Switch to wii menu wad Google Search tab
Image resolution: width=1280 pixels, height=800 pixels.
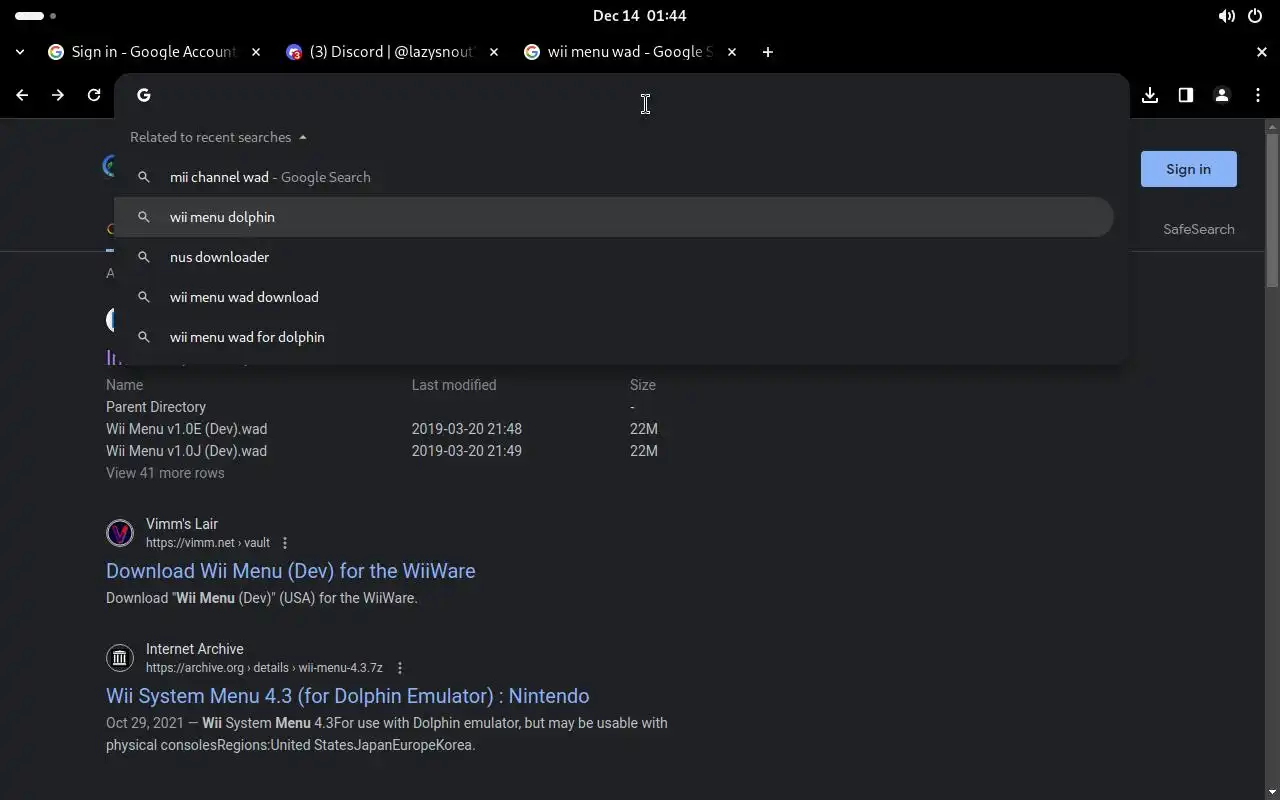tap(629, 52)
